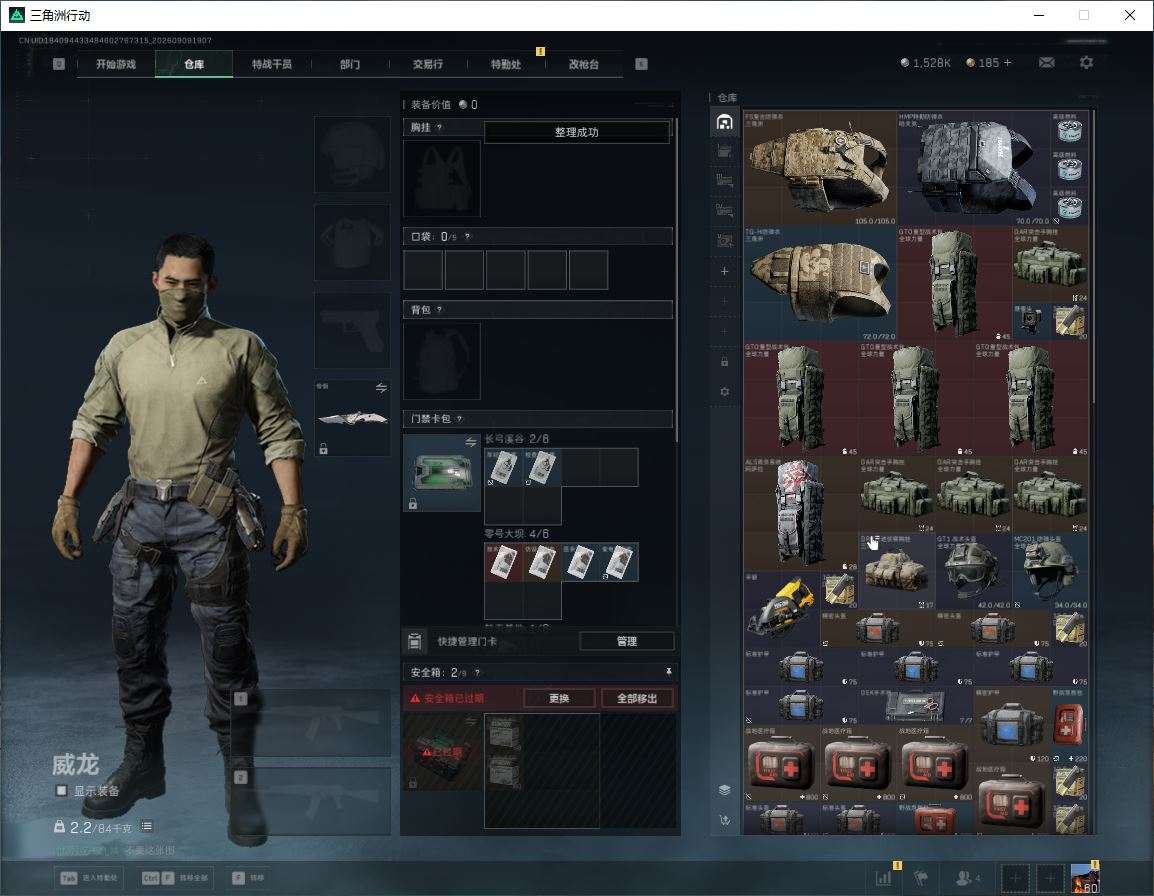Screen dimensions: 1154x896
Task: Open the 部门 tab
Action: pos(350,64)
